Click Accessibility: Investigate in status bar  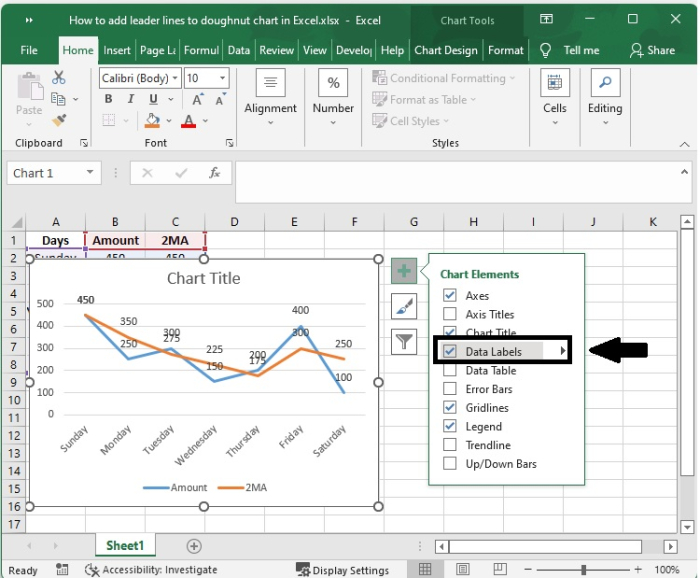pyautogui.click(x=151, y=570)
